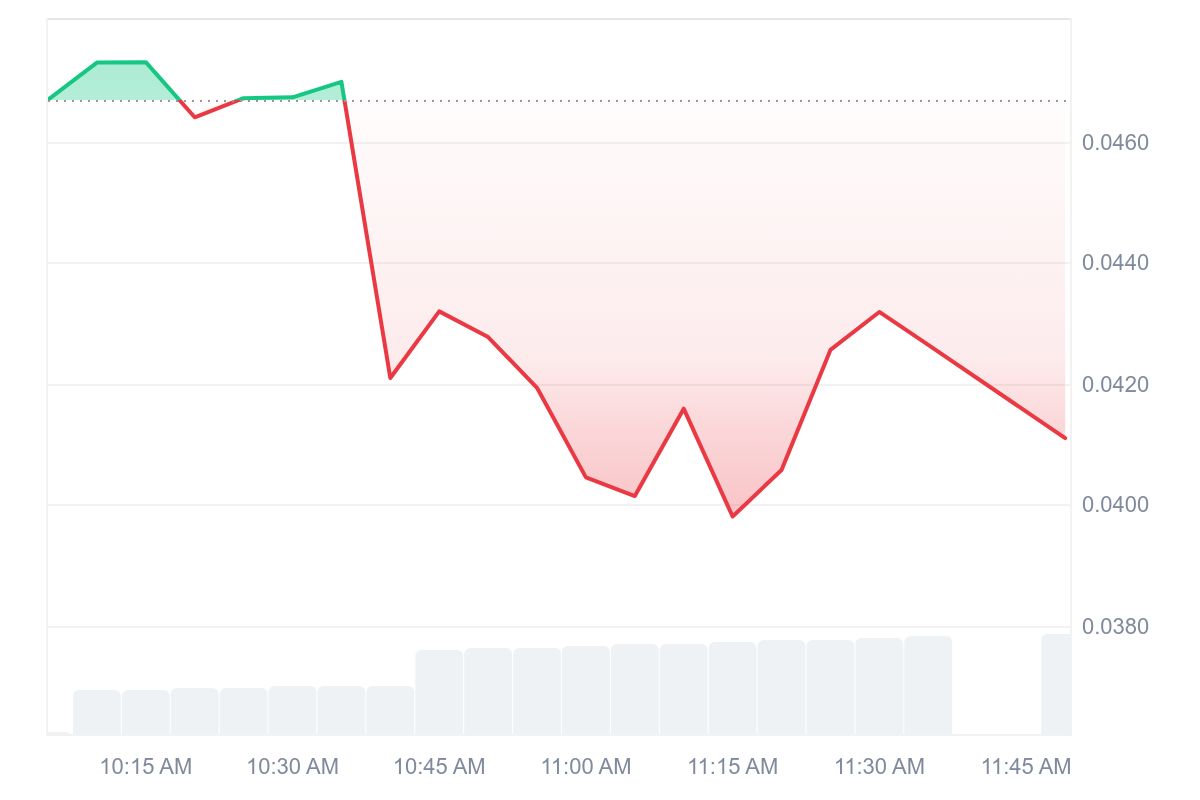
Task: Select the green peak at chart start
Action: click(122, 62)
